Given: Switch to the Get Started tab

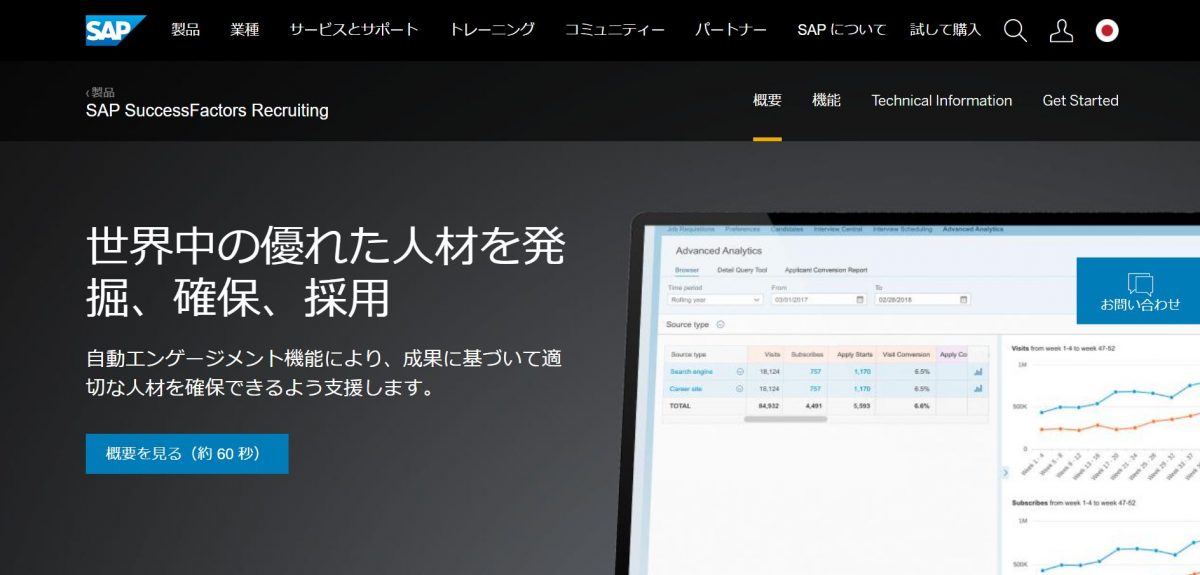Looking at the screenshot, I should coord(1081,100).
